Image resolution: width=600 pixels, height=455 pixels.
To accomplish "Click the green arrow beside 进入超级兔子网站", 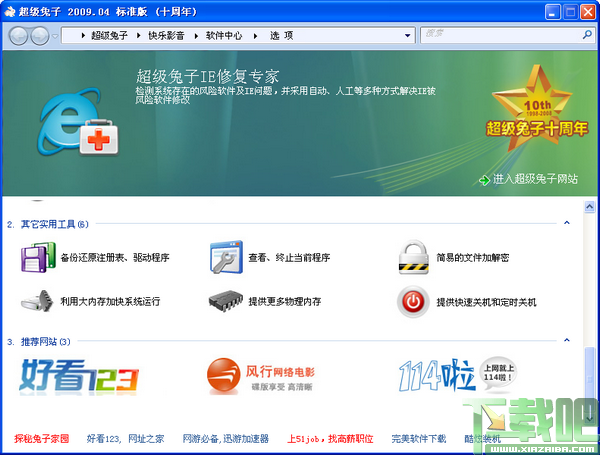I will (484, 180).
